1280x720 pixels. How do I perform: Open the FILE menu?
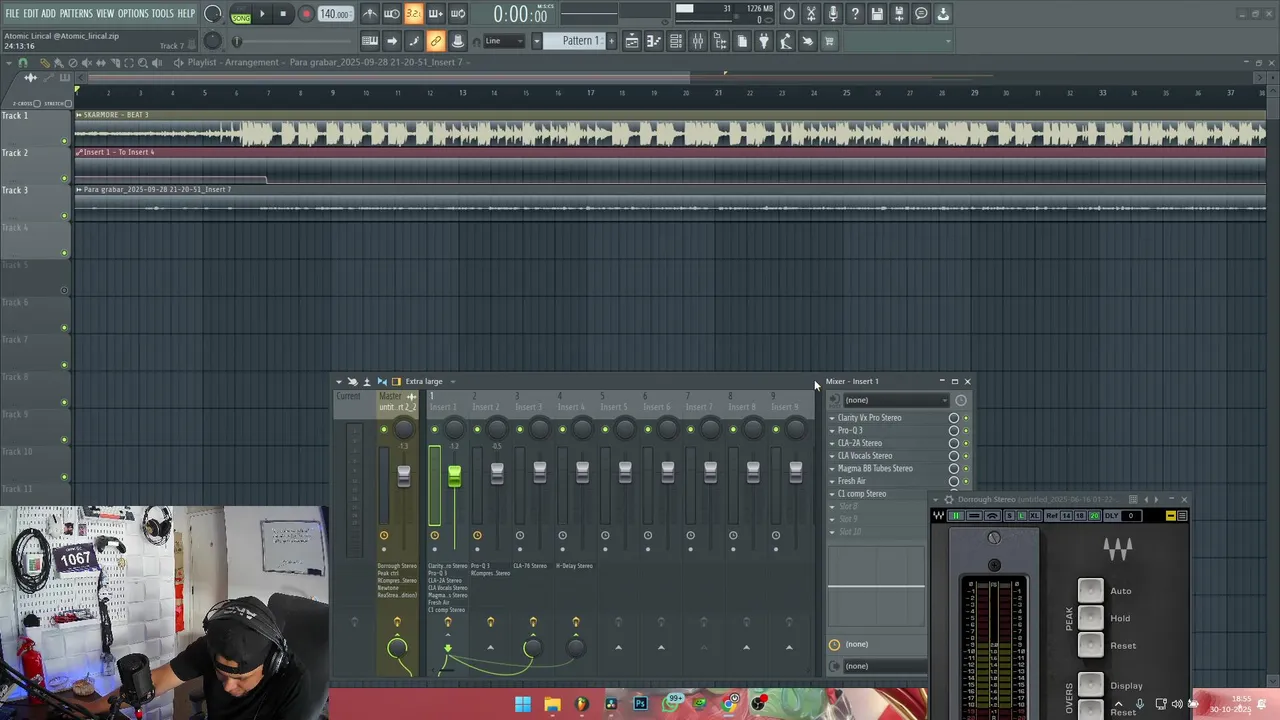tap(12, 13)
